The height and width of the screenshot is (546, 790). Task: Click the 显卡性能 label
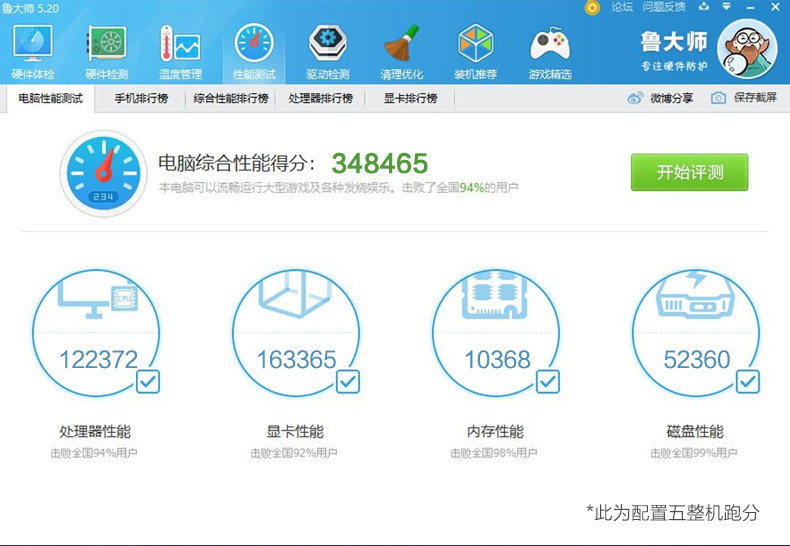click(295, 432)
